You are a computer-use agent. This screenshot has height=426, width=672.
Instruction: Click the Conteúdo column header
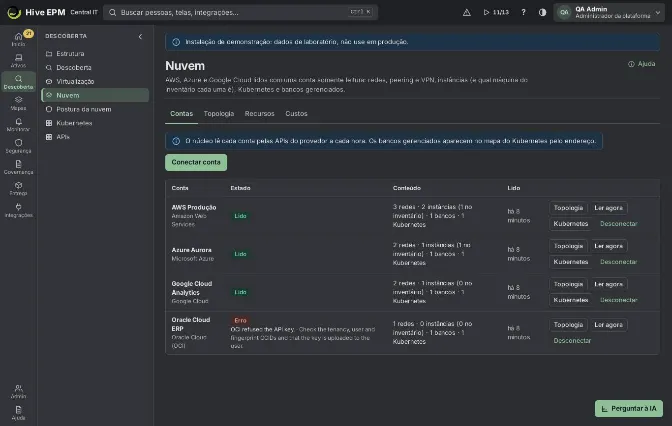406,188
